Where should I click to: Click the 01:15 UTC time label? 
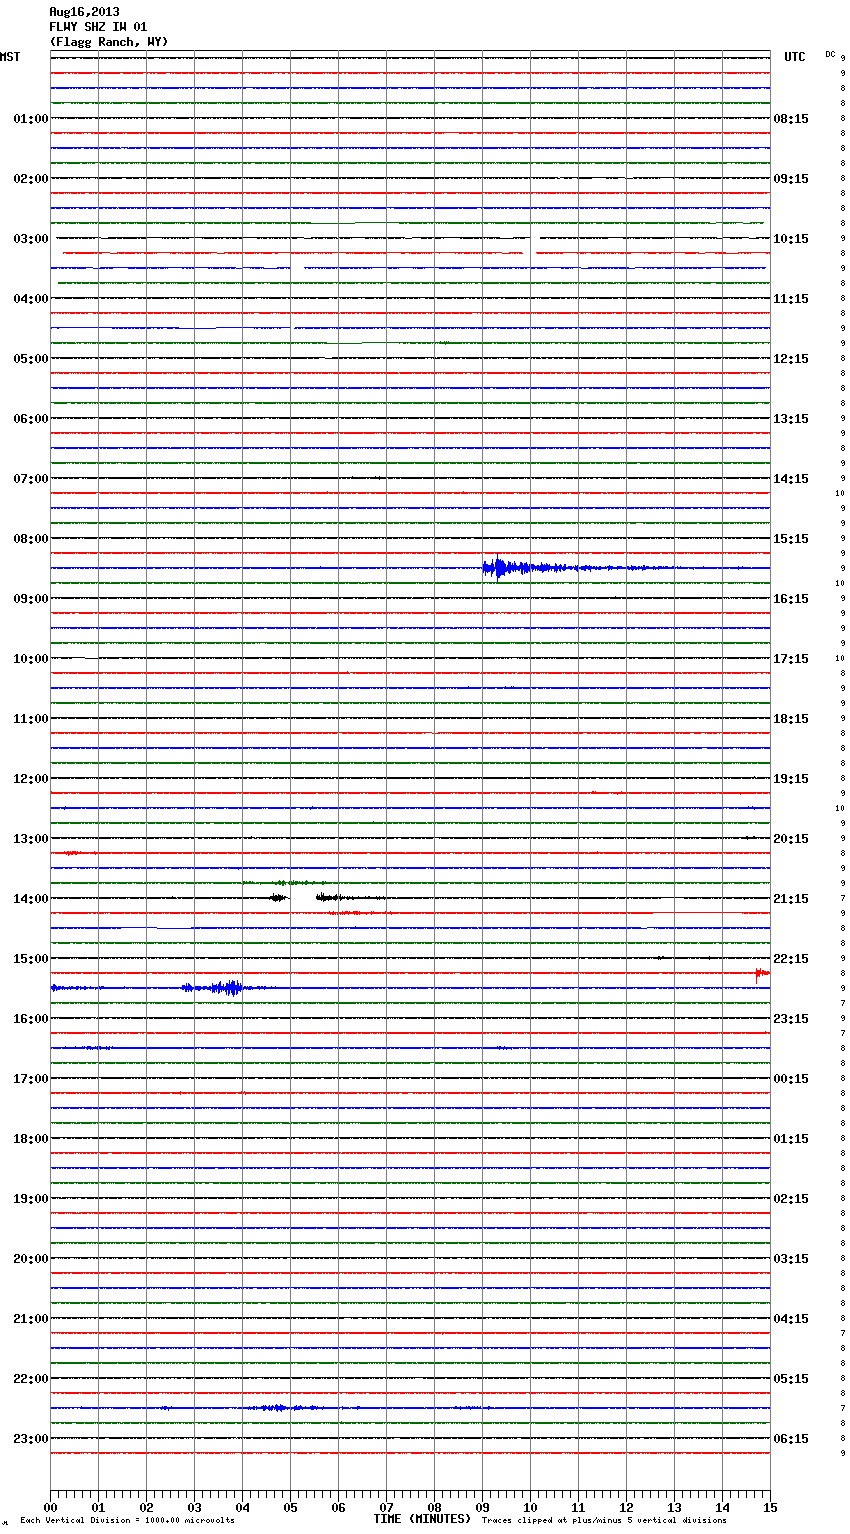[x=791, y=1139]
